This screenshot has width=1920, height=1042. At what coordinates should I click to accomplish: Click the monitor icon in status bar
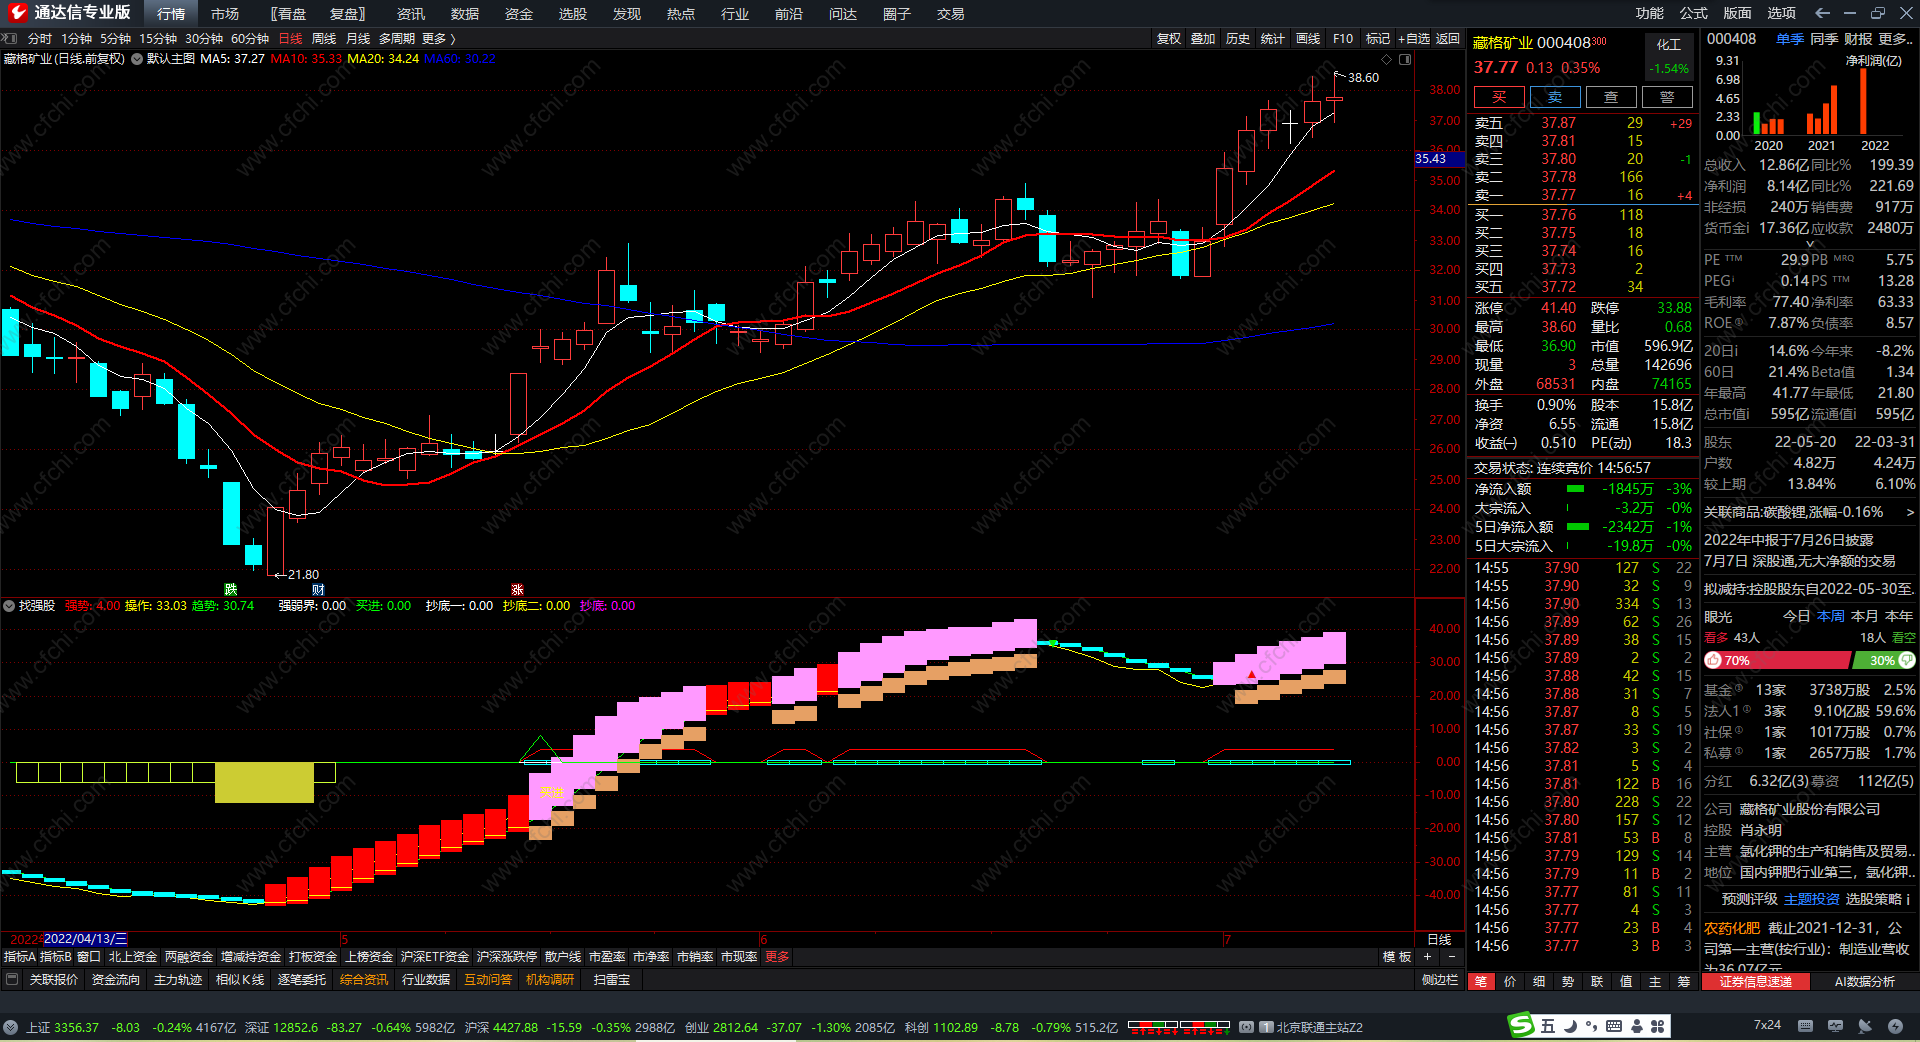1835,1026
